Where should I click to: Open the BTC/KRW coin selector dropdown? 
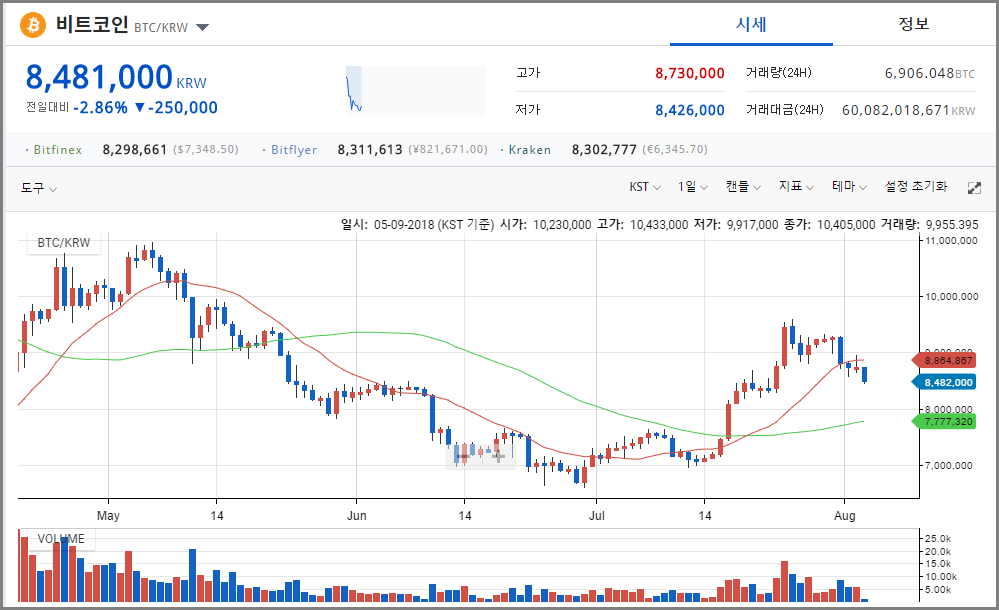(202, 27)
